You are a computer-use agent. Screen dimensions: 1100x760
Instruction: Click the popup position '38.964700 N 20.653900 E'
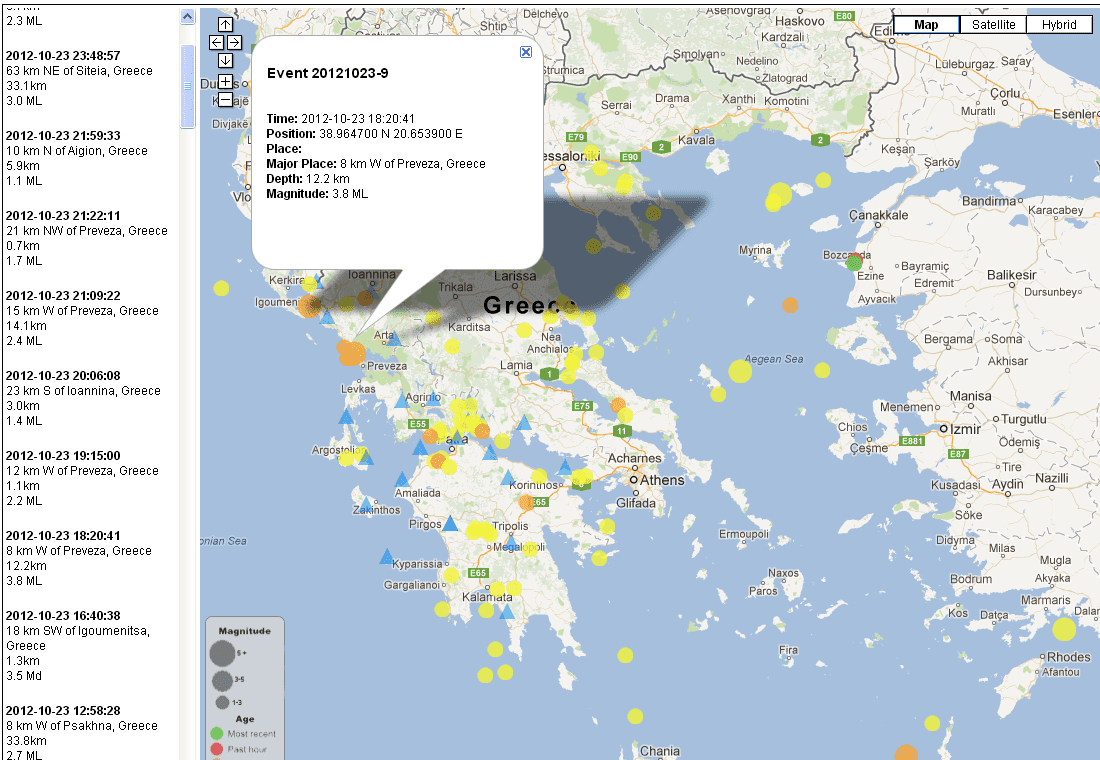click(391, 133)
